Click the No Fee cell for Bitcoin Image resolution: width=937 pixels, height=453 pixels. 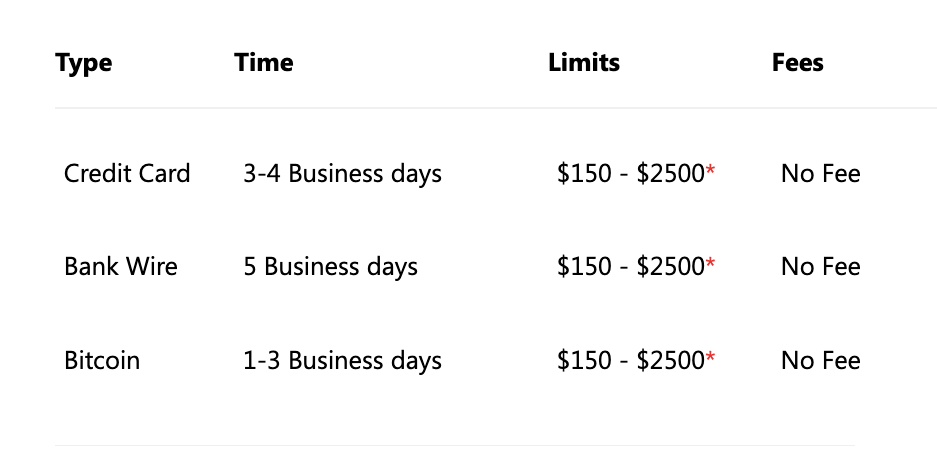[820, 360]
